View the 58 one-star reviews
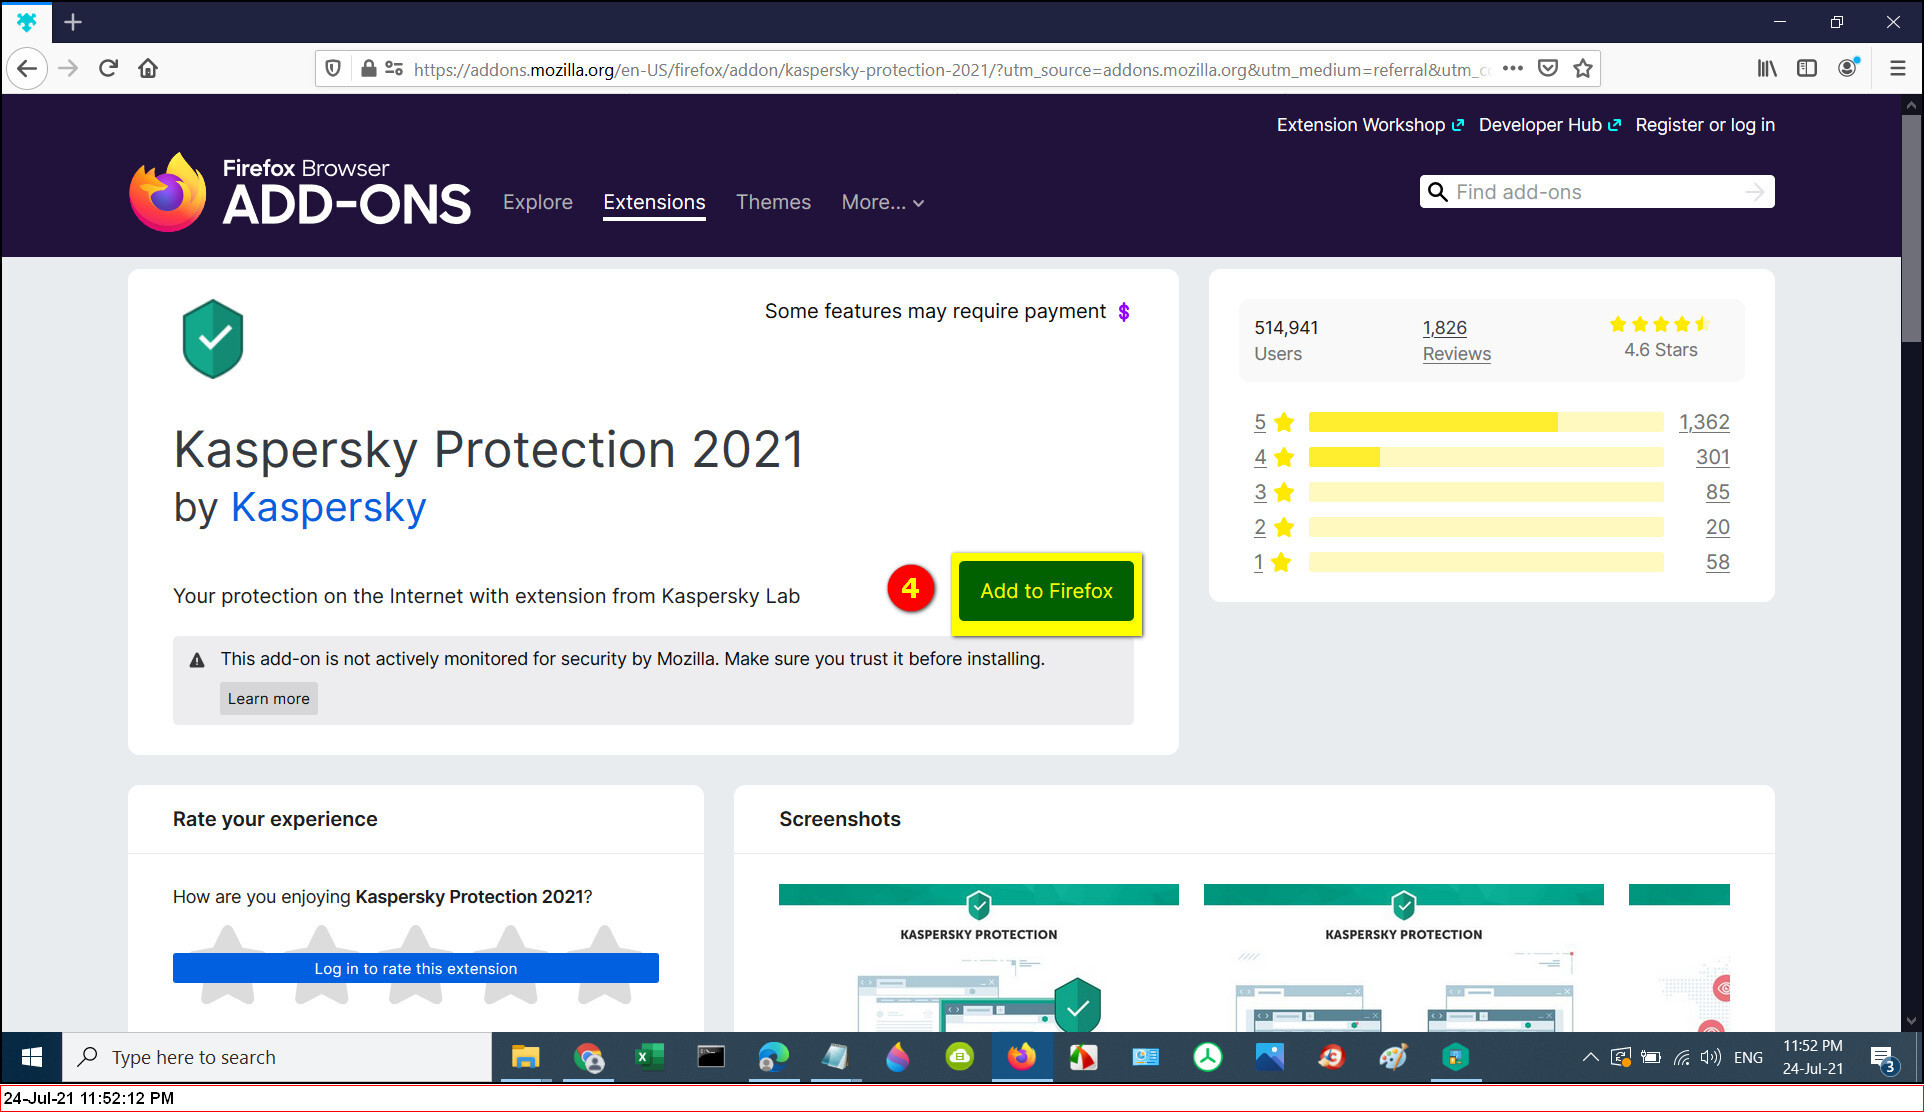1924x1112 pixels. 1718,562
